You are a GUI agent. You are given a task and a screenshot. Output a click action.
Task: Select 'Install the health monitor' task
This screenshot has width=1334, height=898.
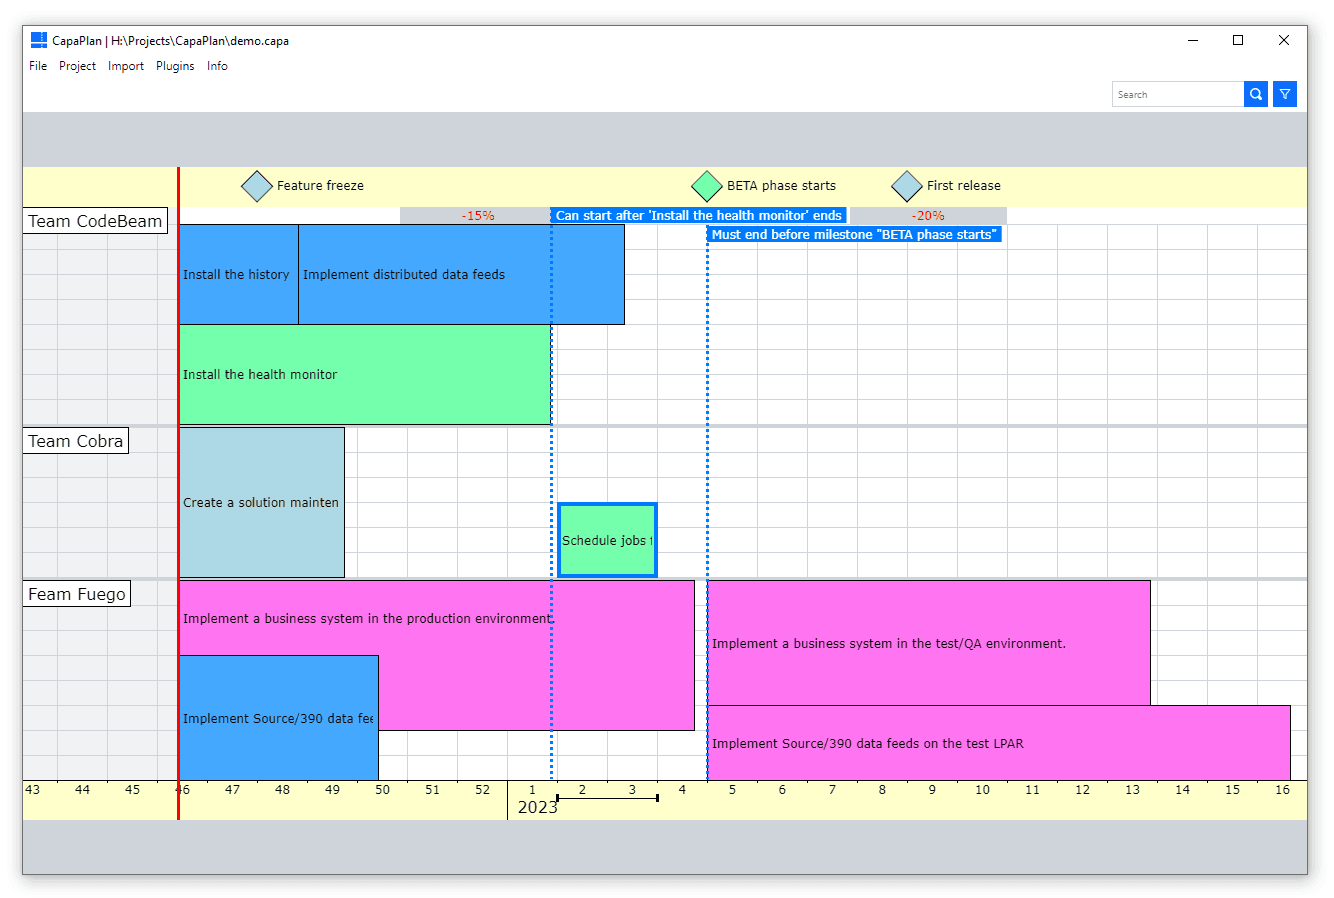[364, 375]
